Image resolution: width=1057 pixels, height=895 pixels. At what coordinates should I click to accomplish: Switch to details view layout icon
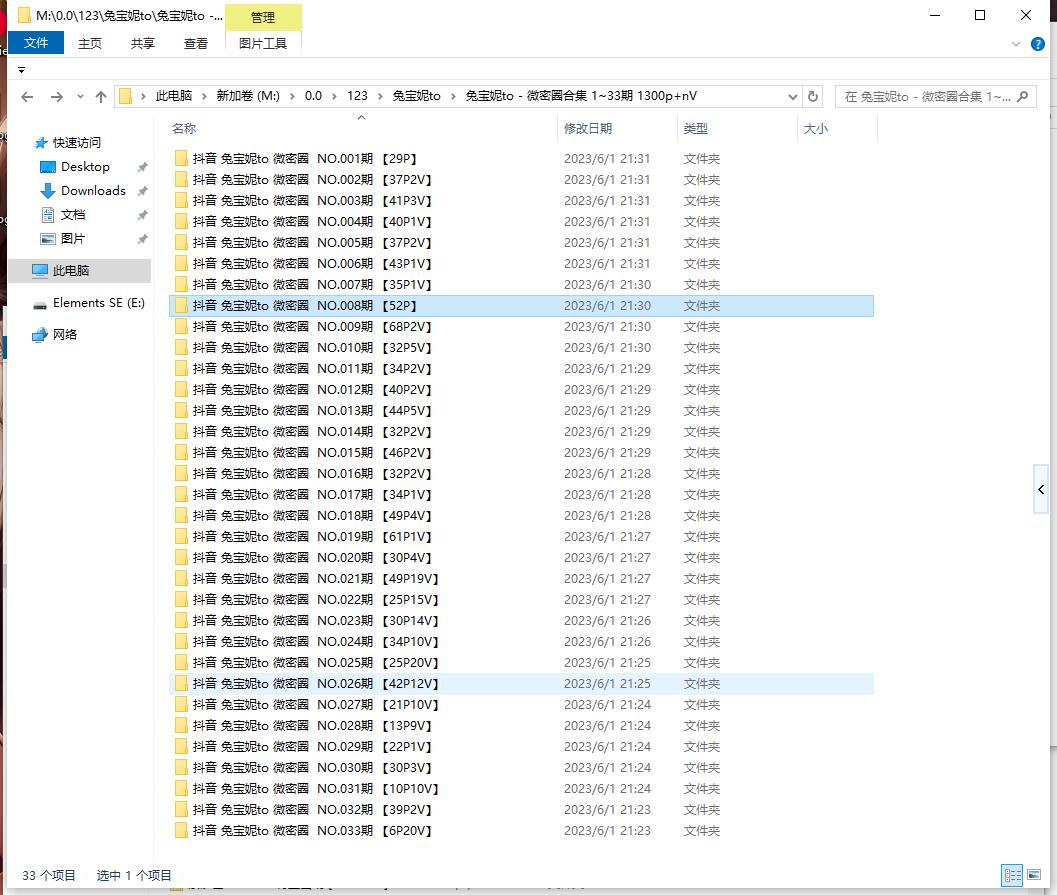coord(1012,875)
